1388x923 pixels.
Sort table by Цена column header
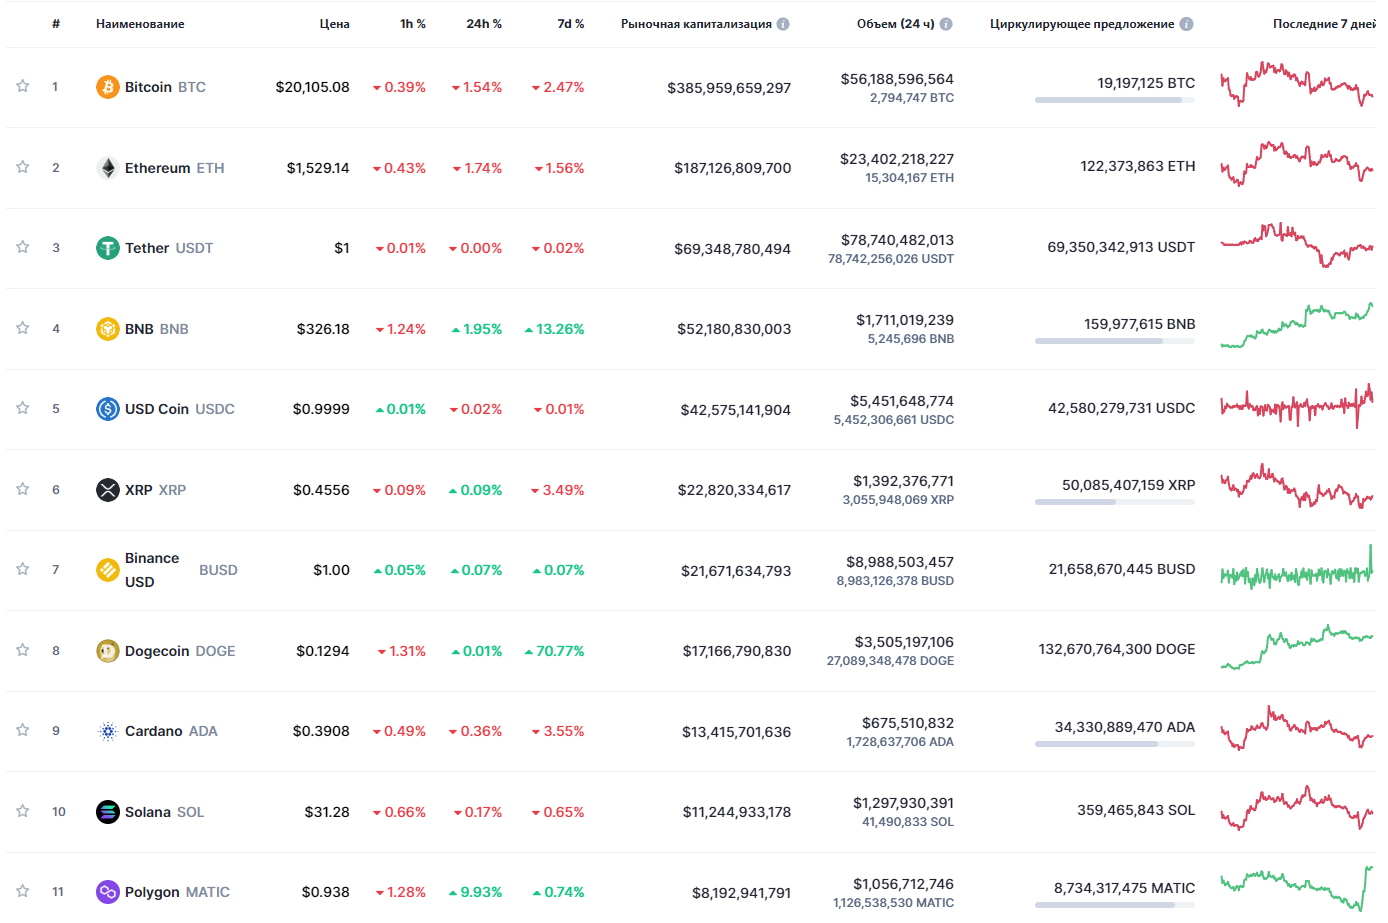(x=334, y=24)
